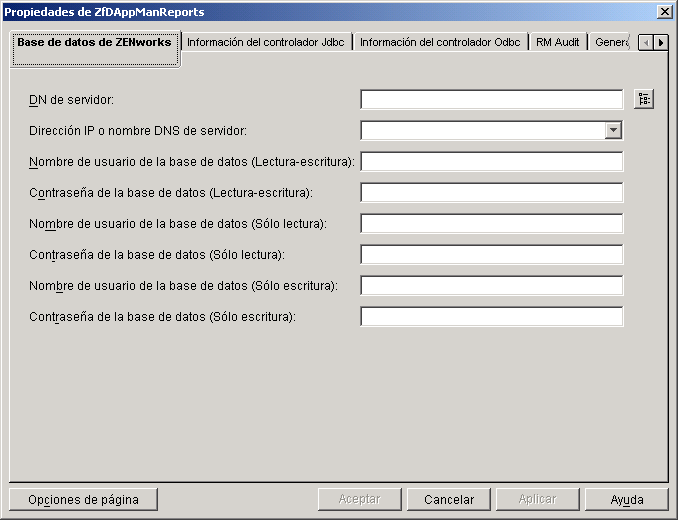Click the Opciones de página button
Viewport: 678px width, 520px height.
coord(83,500)
